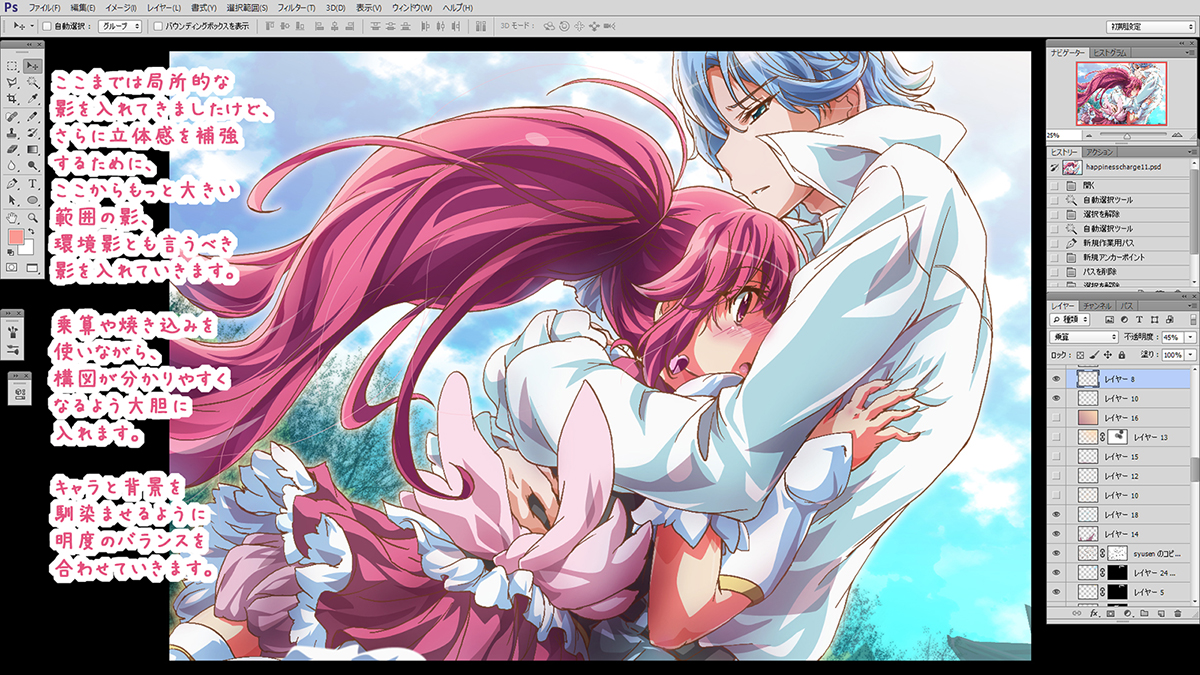
Task: Expand the 初期設定 workspace dropdown
Action: pyautogui.click(x=1150, y=26)
